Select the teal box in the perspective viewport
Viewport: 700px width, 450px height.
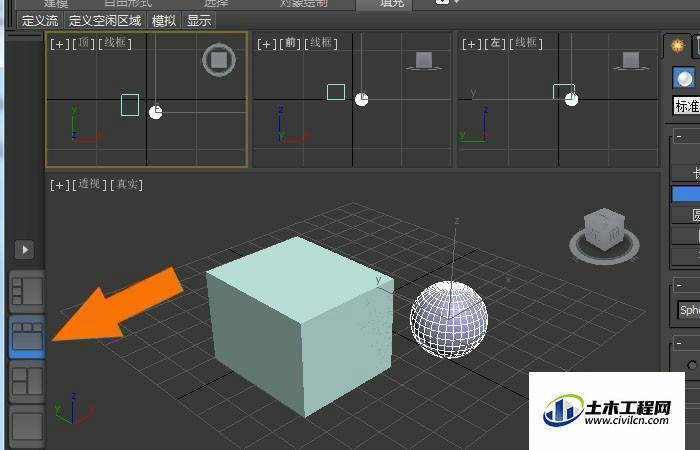pyautogui.click(x=300, y=326)
